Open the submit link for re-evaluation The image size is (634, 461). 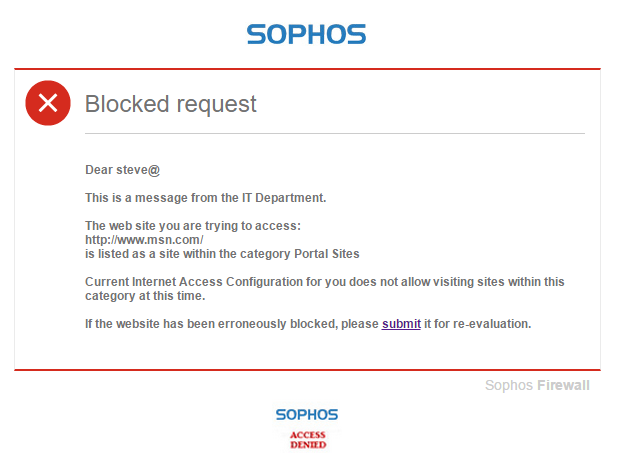tap(401, 325)
